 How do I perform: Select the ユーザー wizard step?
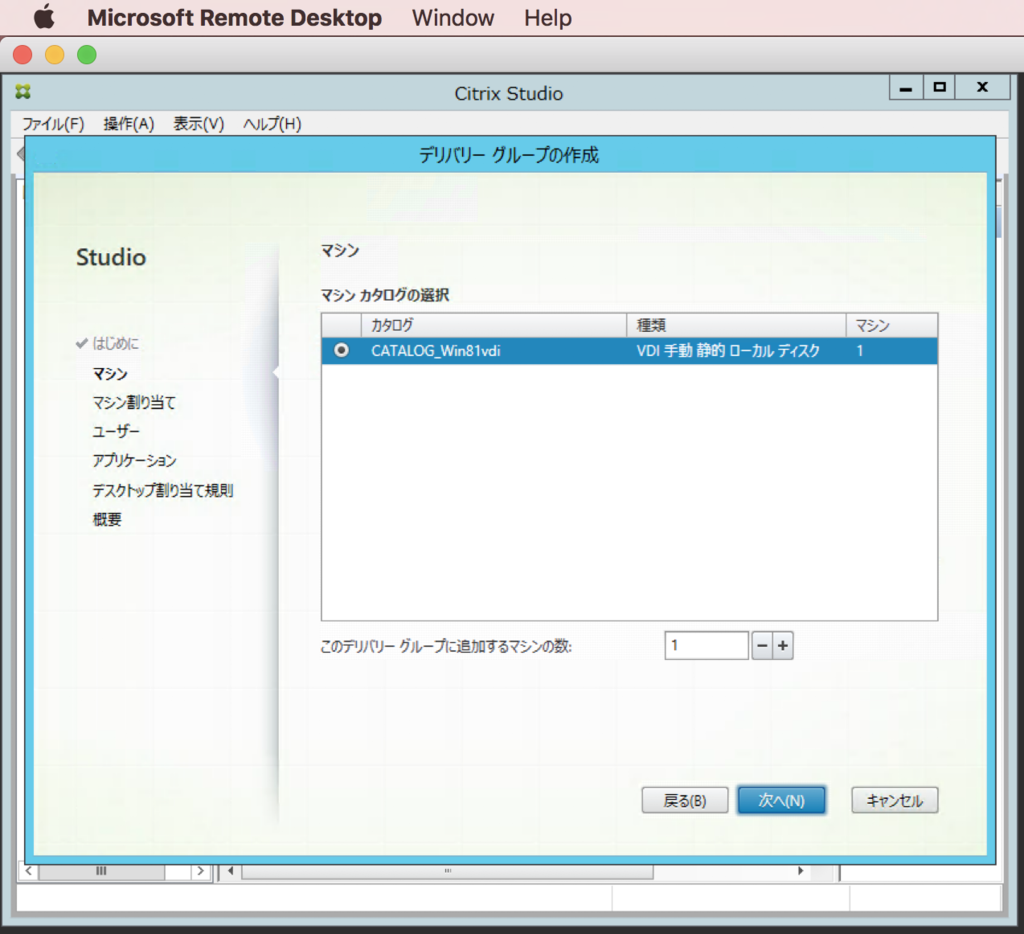pos(116,431)
